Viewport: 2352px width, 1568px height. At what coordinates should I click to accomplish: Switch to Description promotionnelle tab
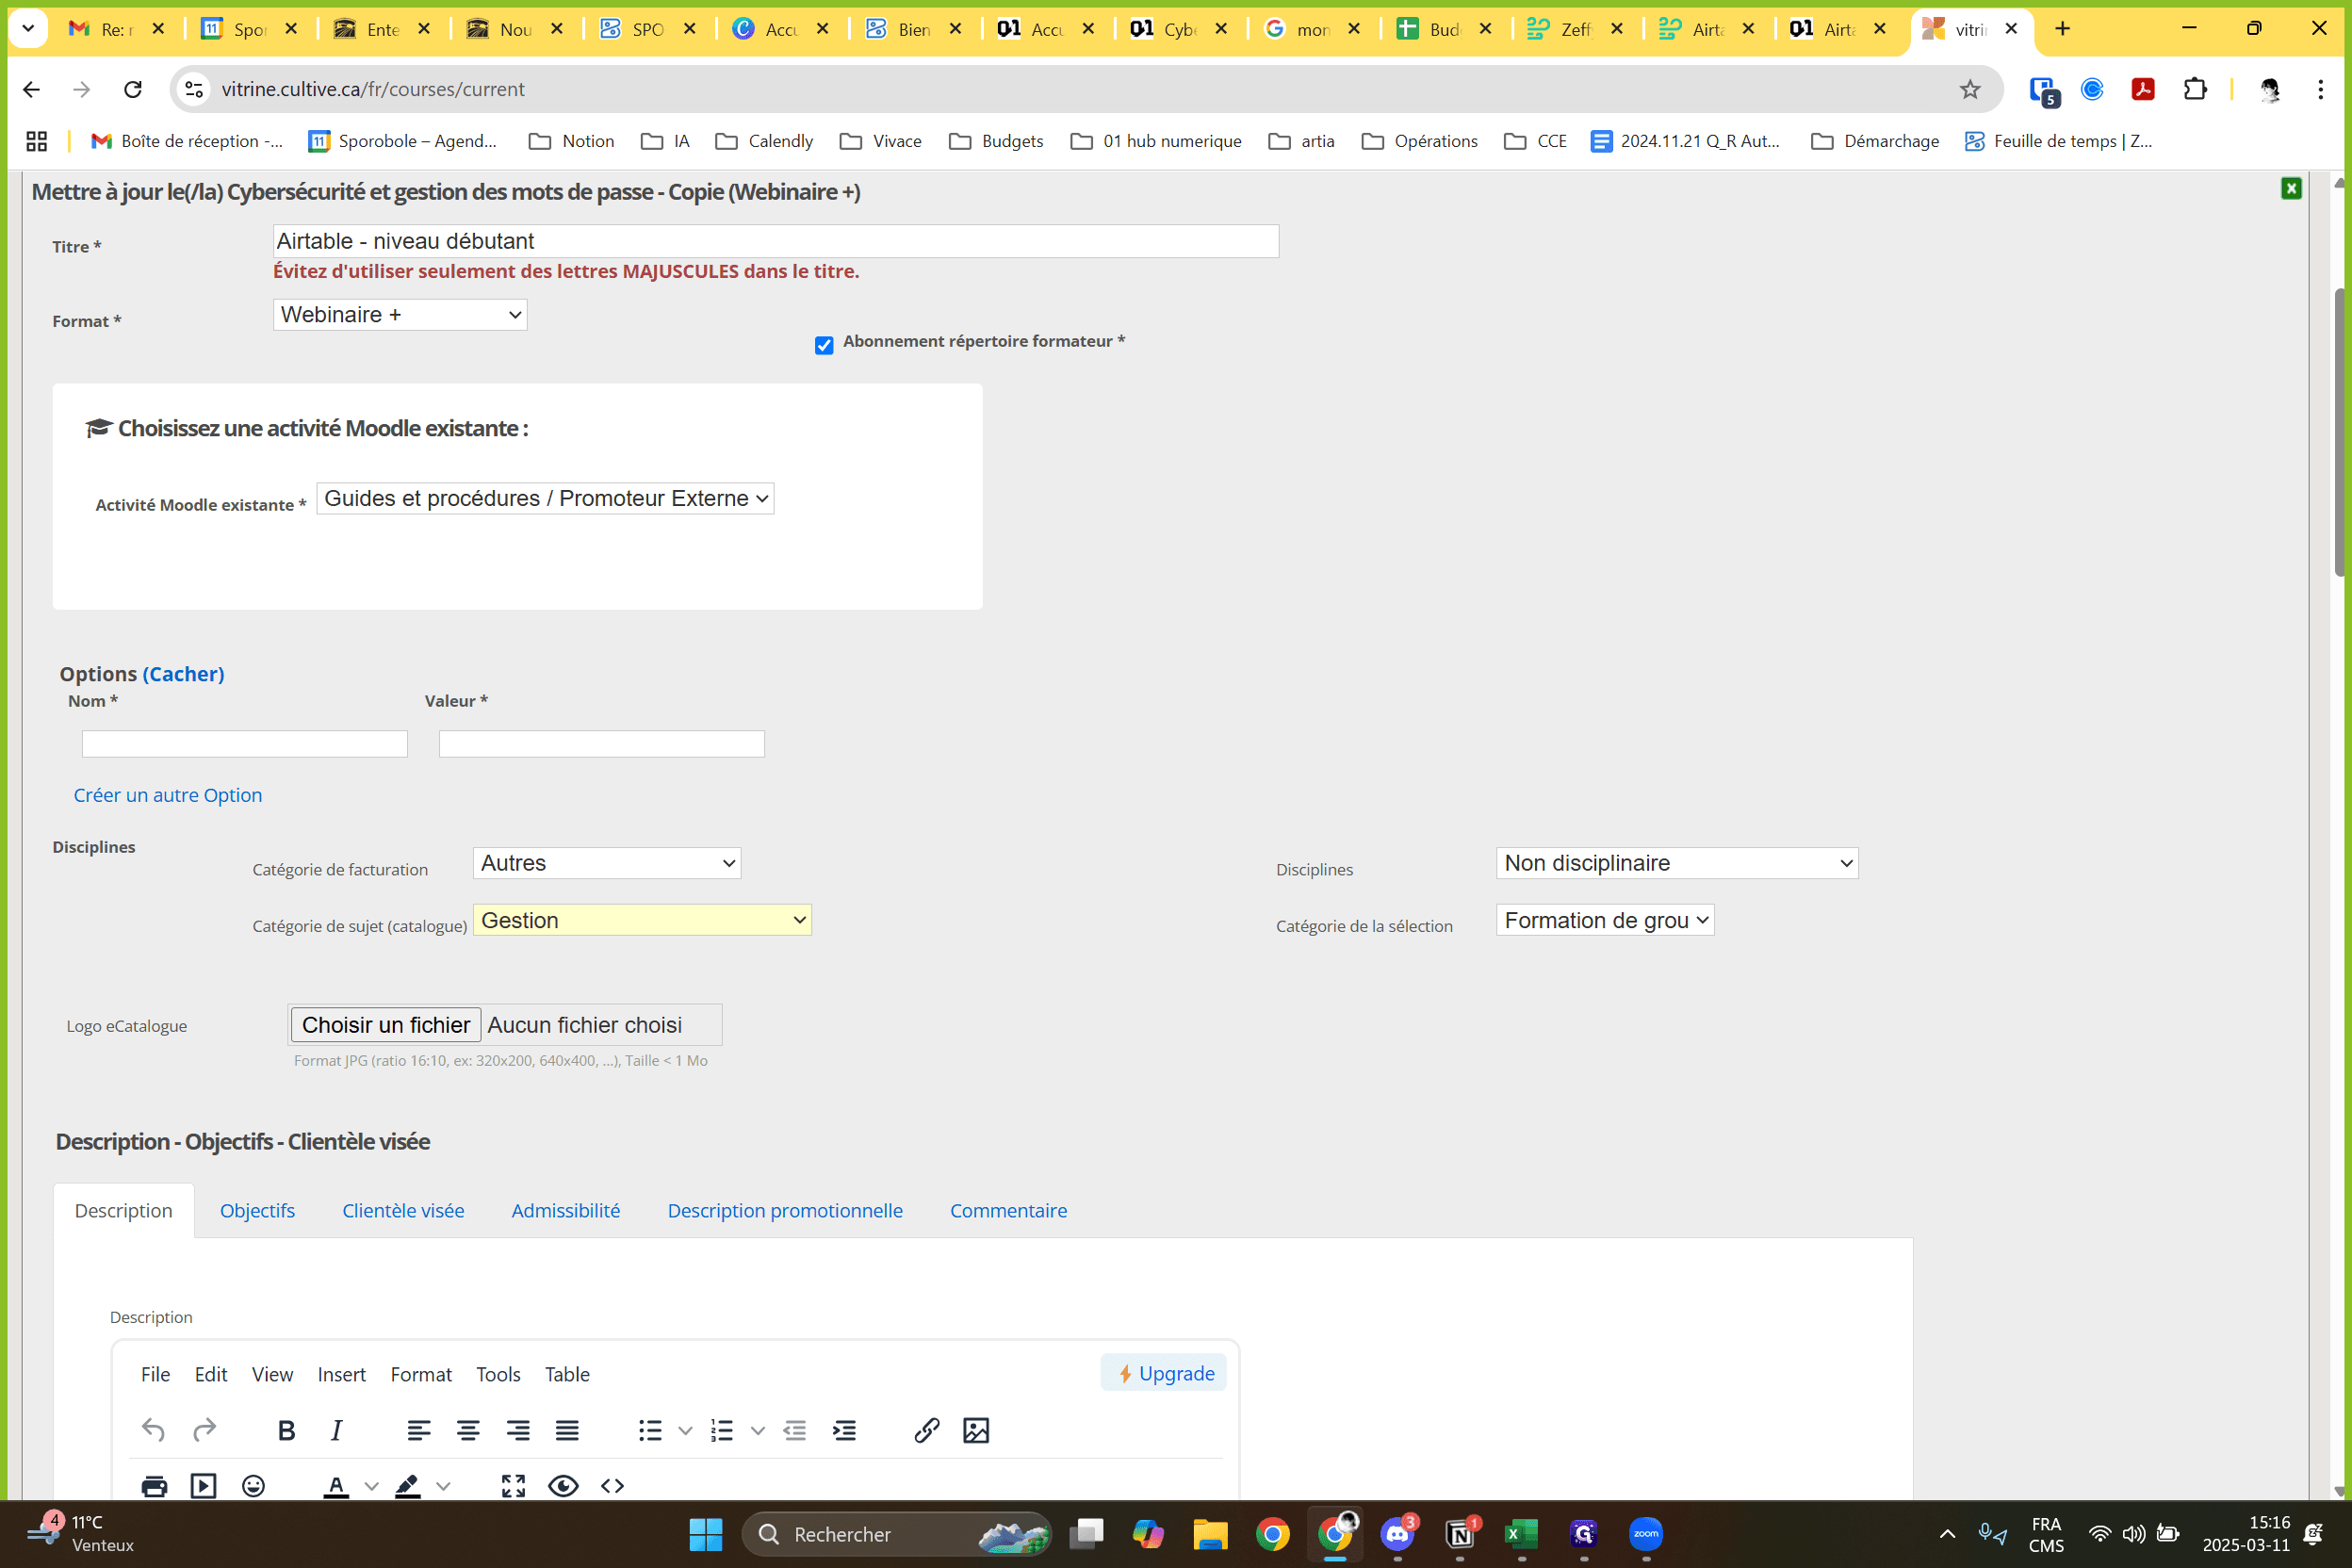pos(785,1210)
